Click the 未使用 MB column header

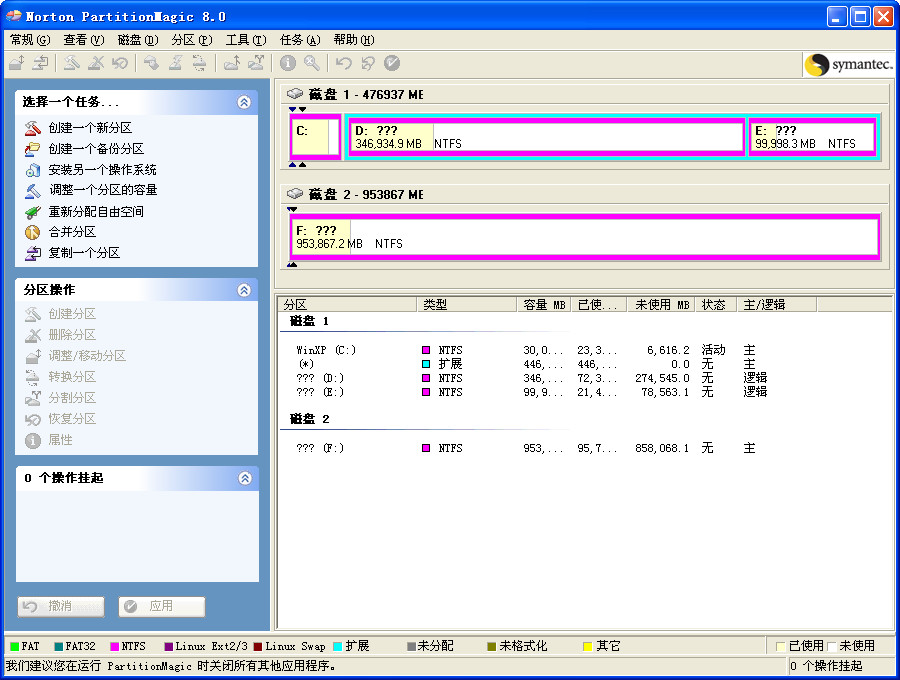pyautogui.click(x=661, y=305)
